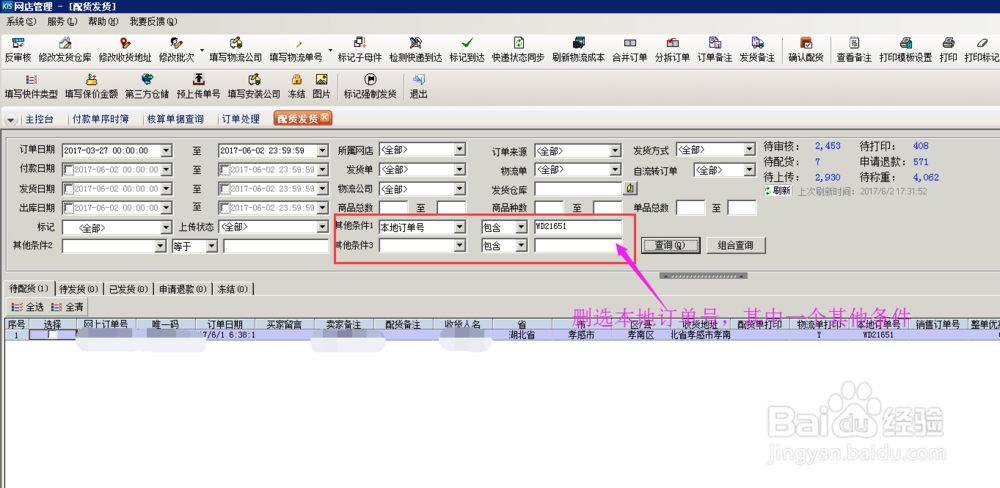Open the 订单来源 dropdown
The height and width of the screenshot is (488, 1000).
coord(615,151)
